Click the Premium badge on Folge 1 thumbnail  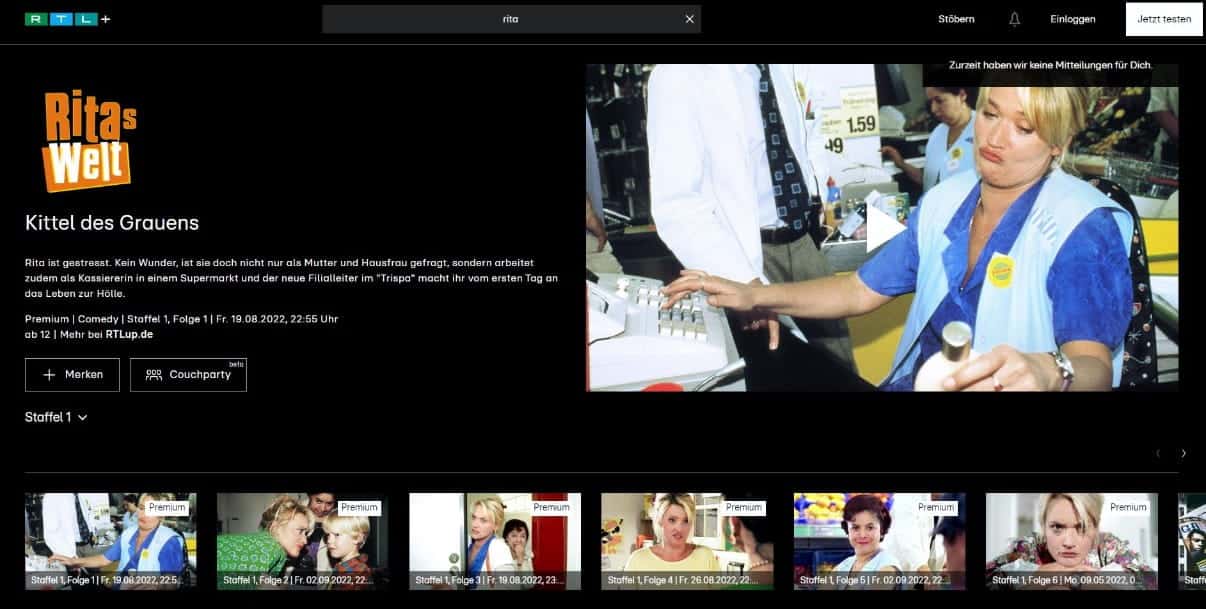pos(167,507)
